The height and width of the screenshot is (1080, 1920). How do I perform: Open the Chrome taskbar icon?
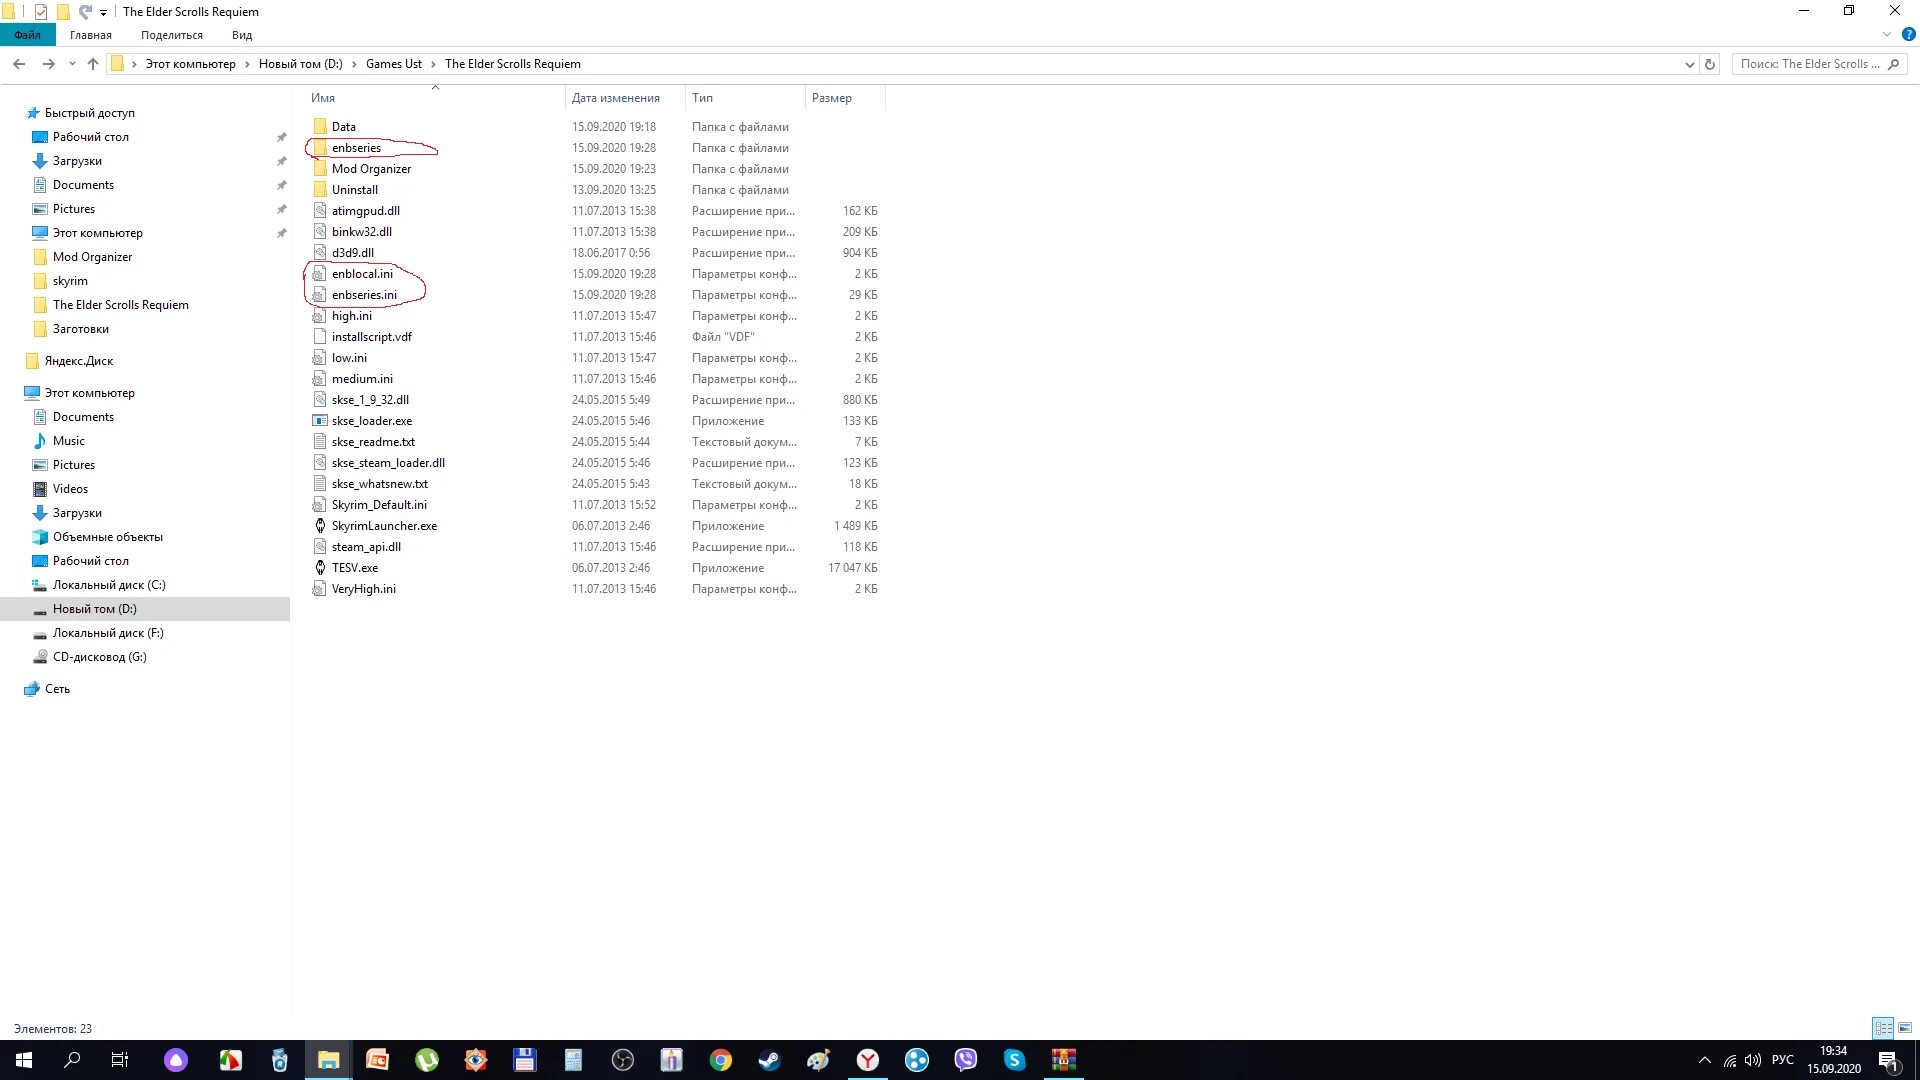[720, 1060]
